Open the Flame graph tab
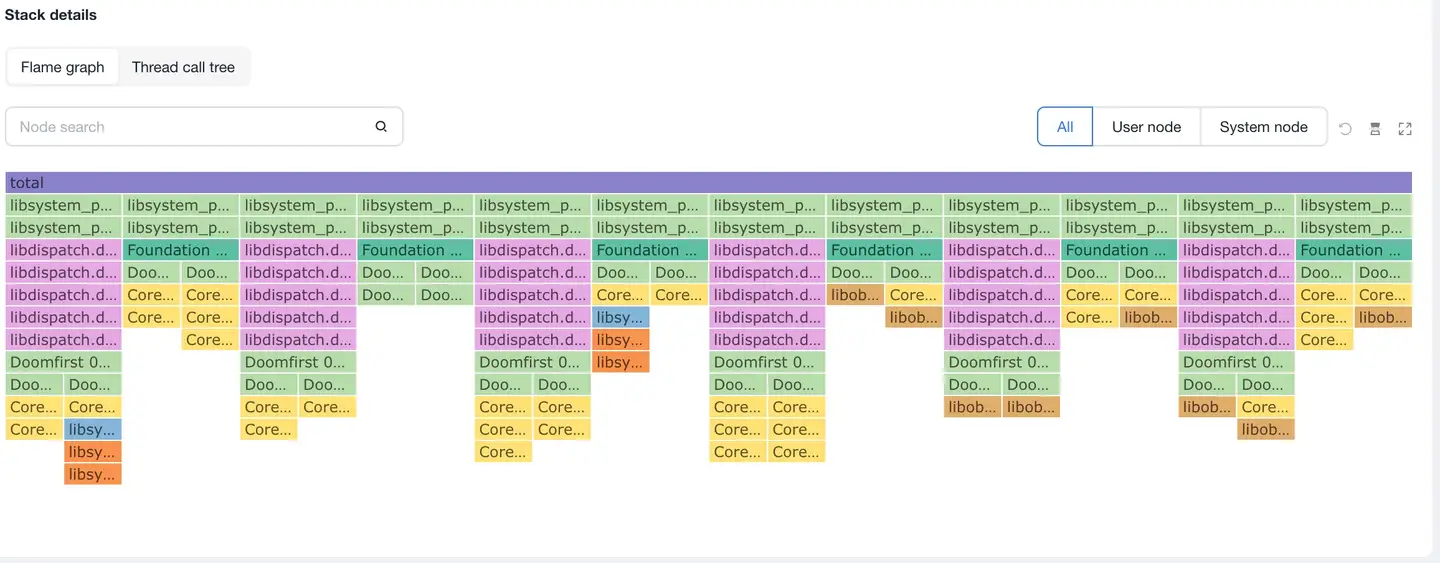The height and width of the screenshot is (563, 1440). [63, 67]
